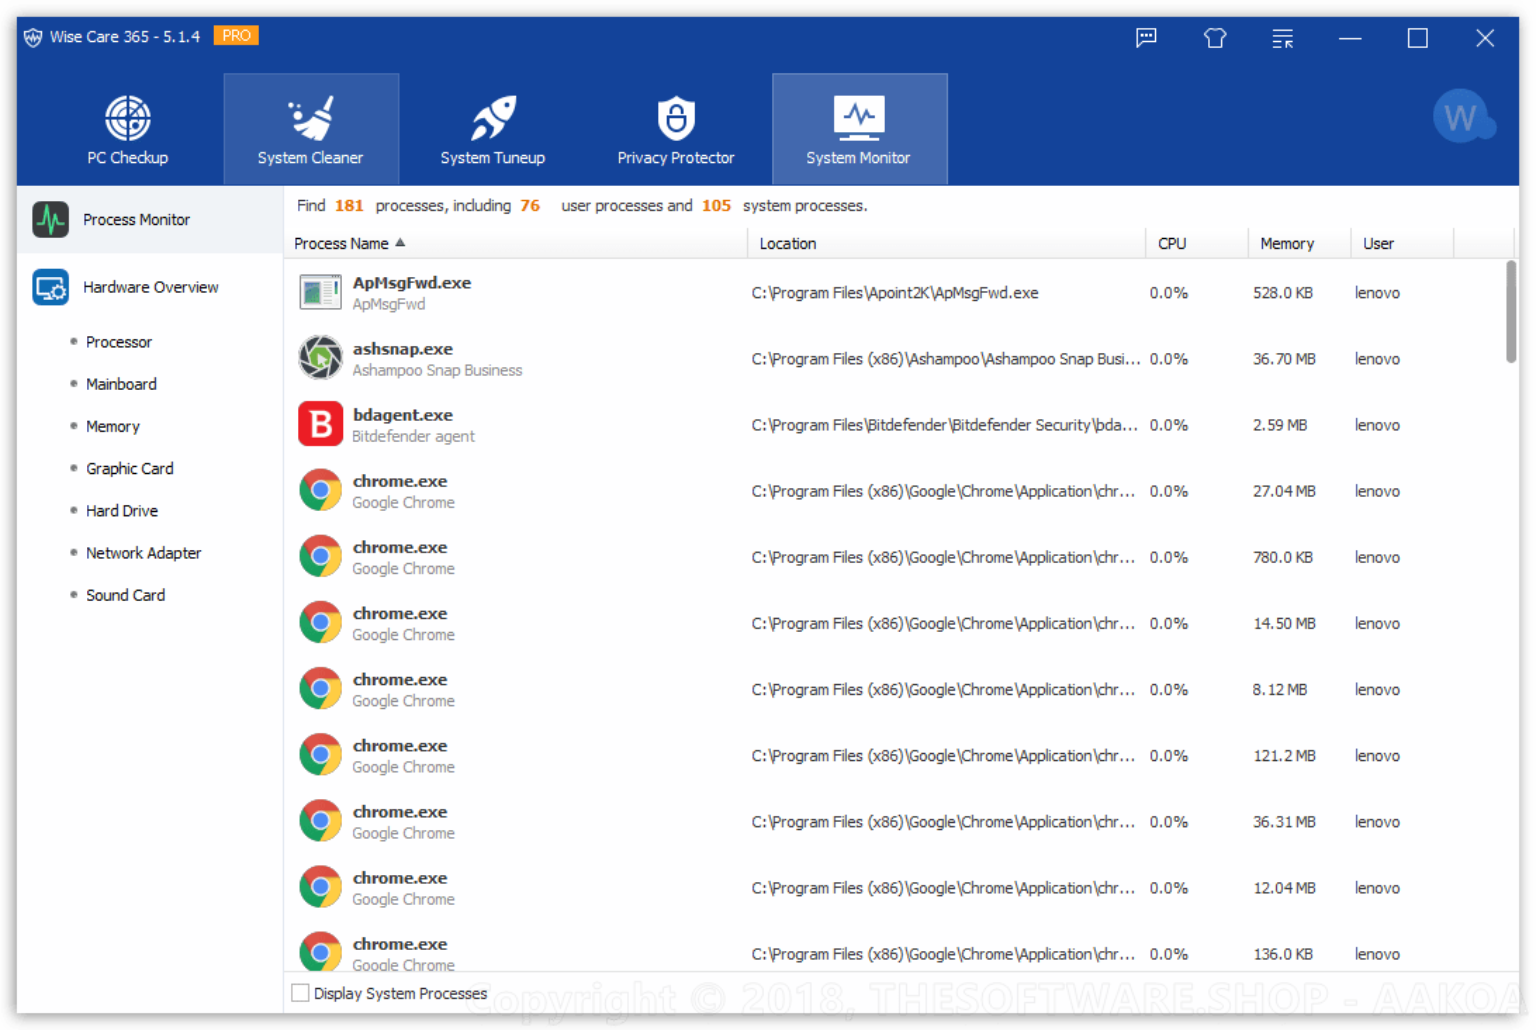Sort processes by the Location column
Image resolution: width=1536 pixels, height=1030 pixels.
[x=946, y=243]
